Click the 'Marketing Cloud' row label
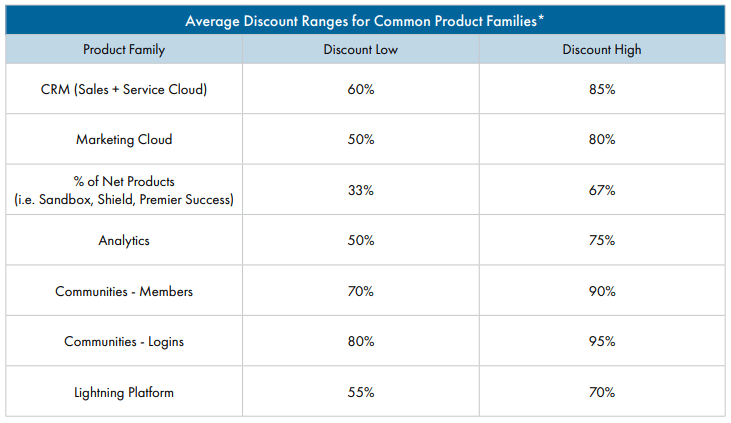Viewport: 731px width, 423px height. coord(124,139)
